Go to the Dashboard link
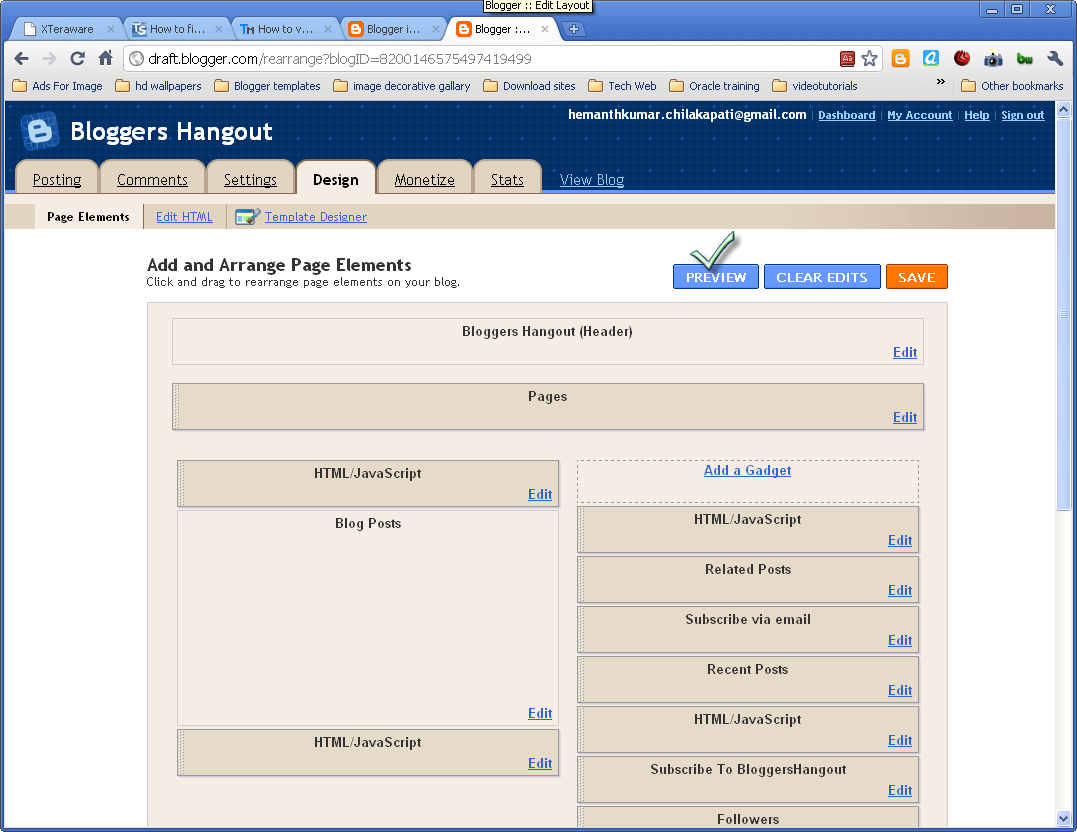Viewport: 1077px width, 832px height. (x=847, y=115)
